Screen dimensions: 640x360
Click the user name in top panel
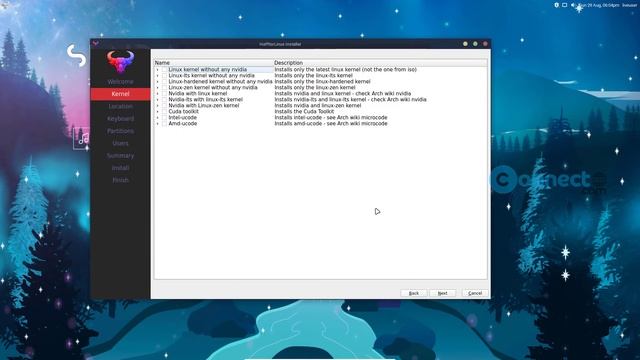pos(629,5)
